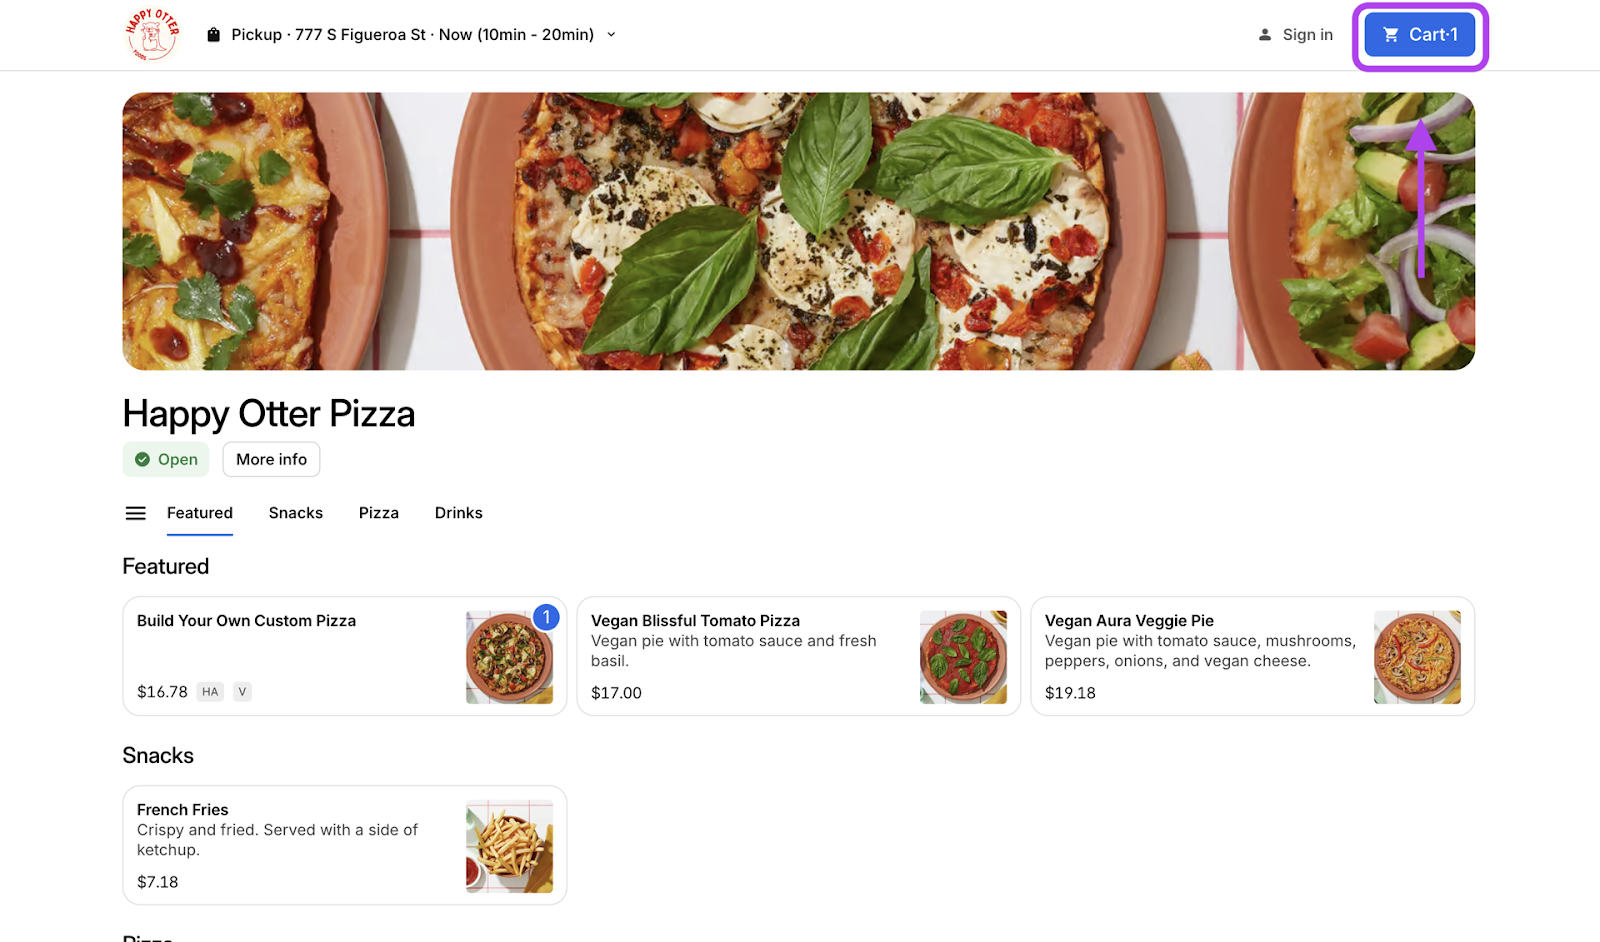Click the shopping bag pickup icon
The width and height of the screenshot is (1600, 942).
point(213,35)
